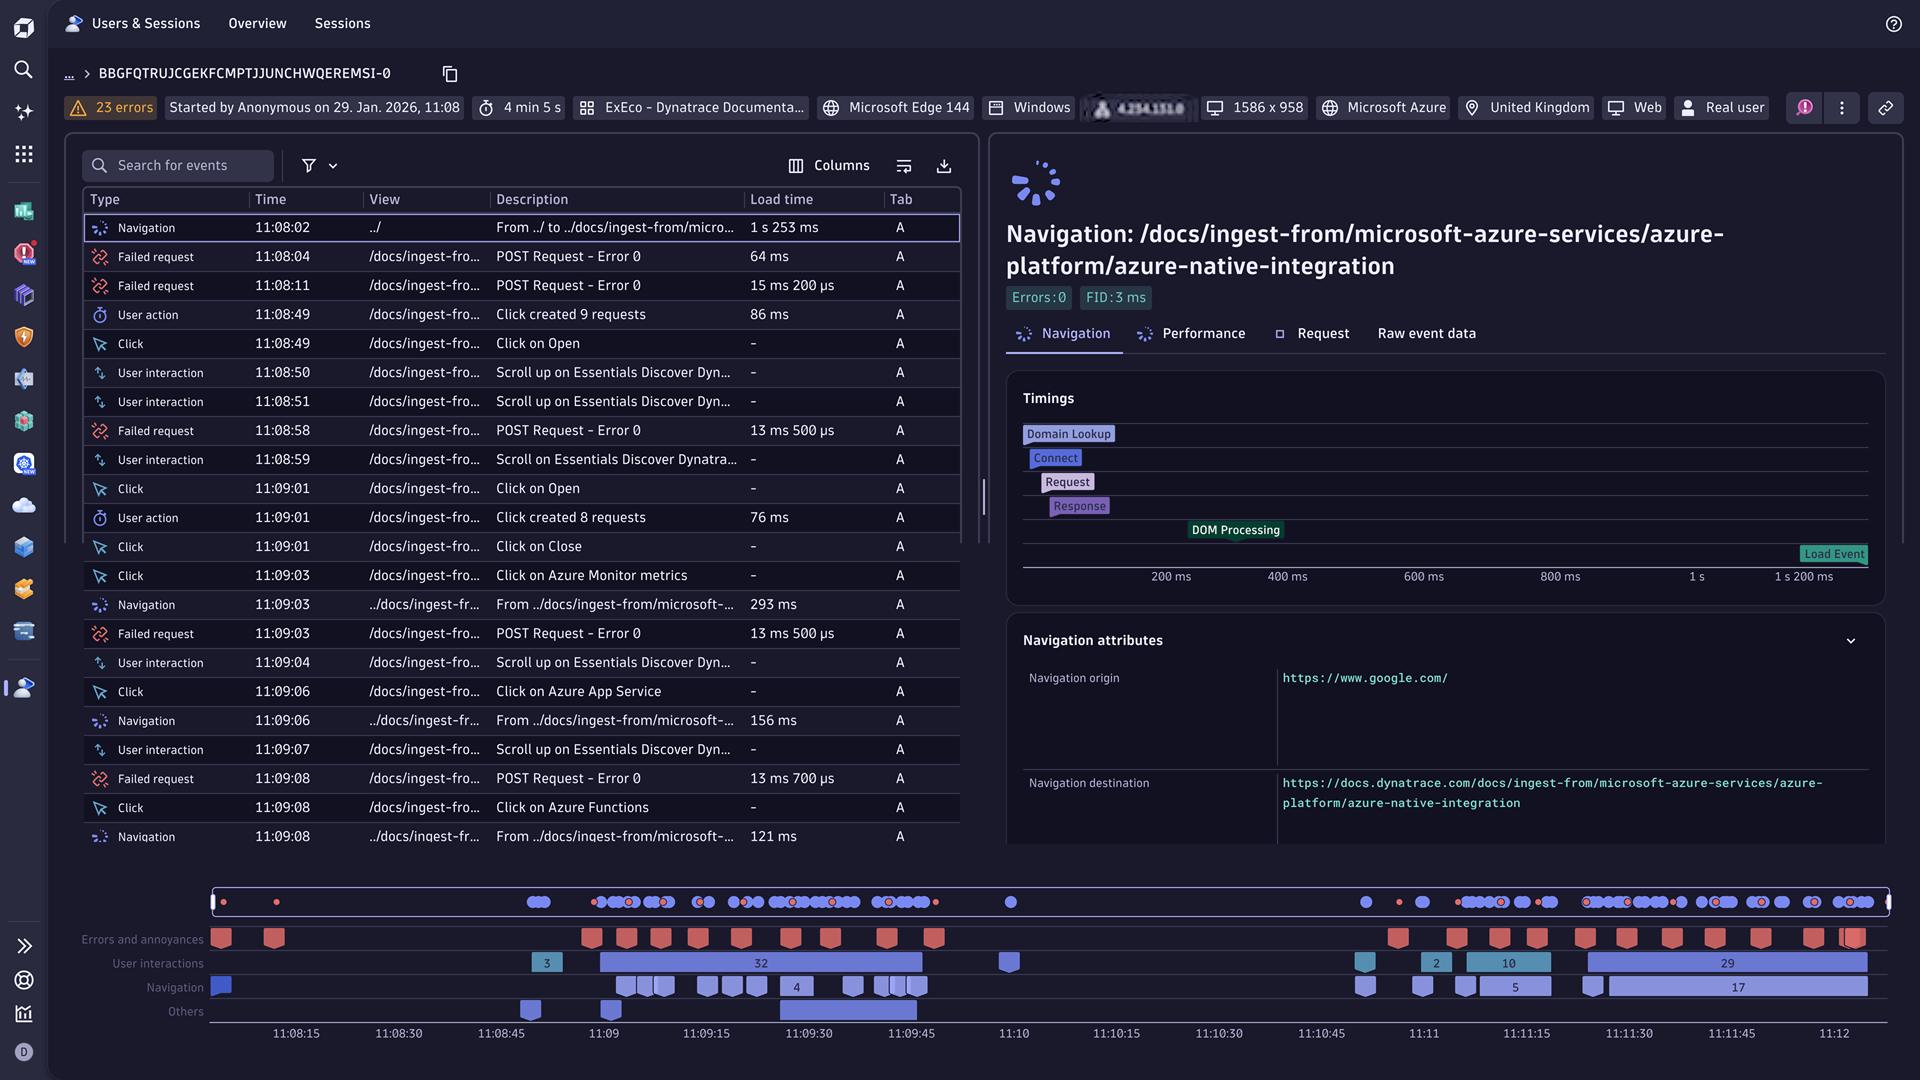Open the three-dot kebab menu in the header
This screenshot has width=1920, height=1080.
point(1842,107)
